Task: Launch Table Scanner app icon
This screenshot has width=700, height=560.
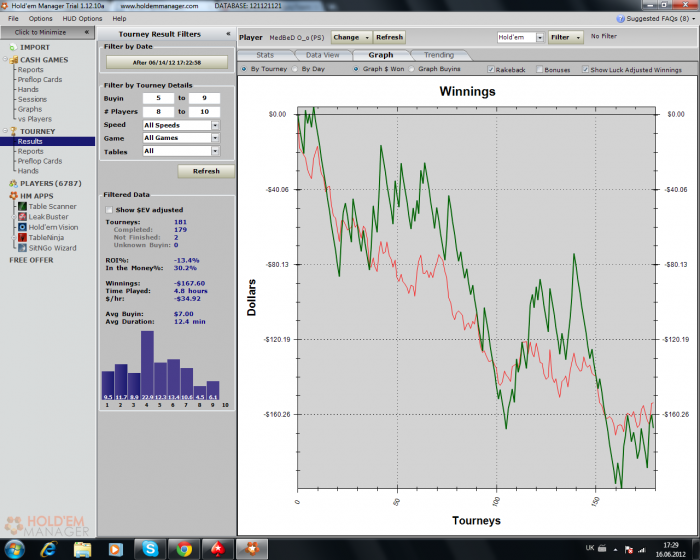Action: click(x=22, y=206)
